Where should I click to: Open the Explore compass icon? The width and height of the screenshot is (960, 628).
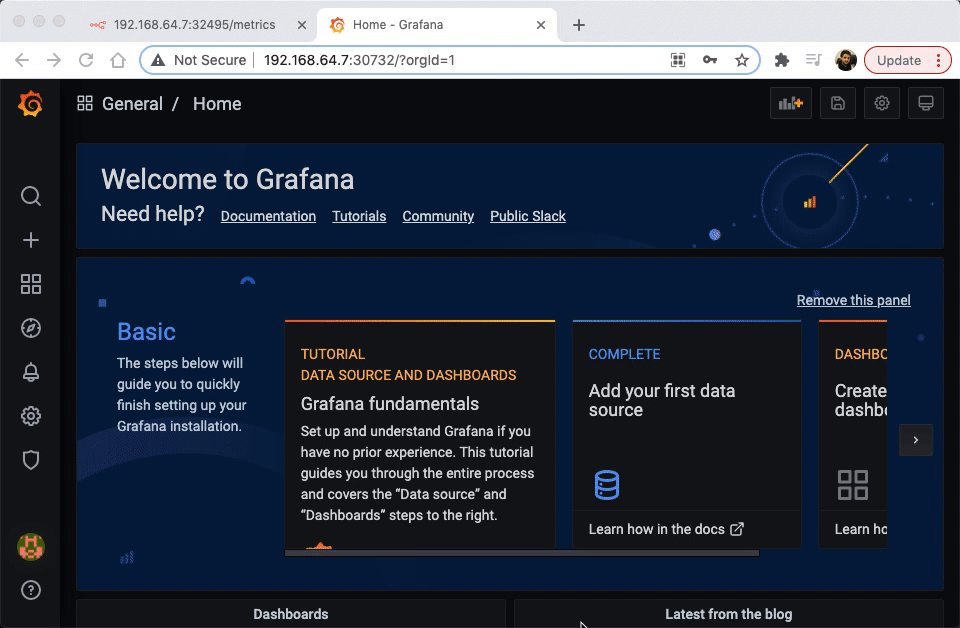point(31,328)
